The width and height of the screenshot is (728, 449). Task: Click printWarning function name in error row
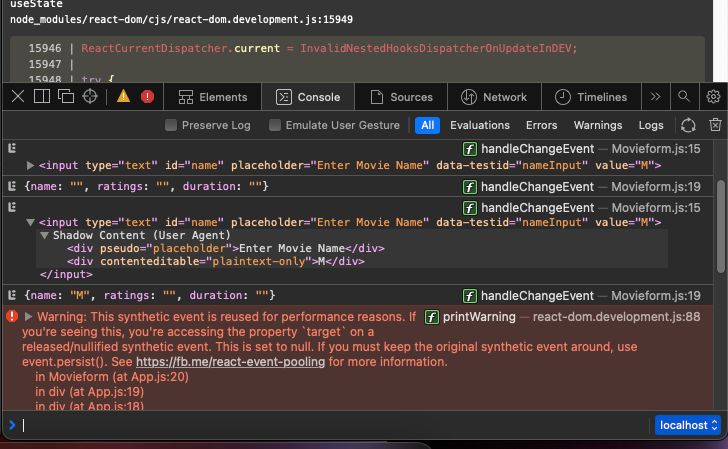coord(479,317)
